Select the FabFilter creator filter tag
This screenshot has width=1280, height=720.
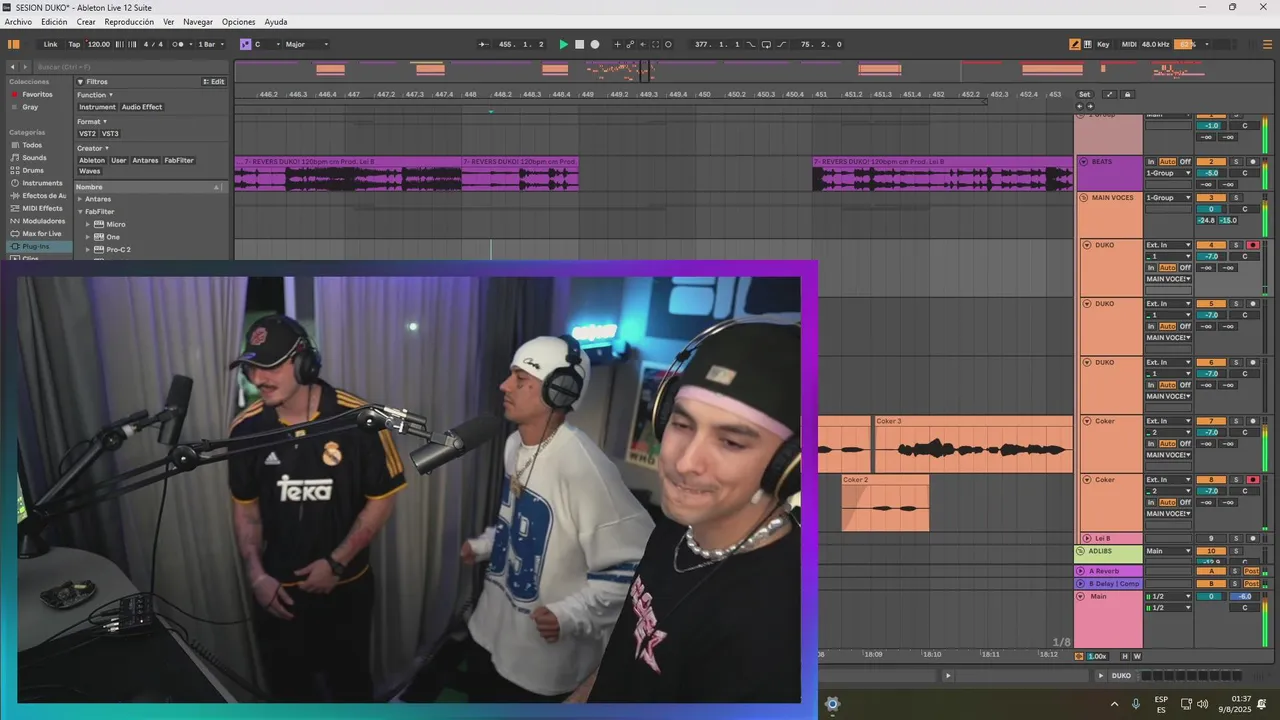[x=179, y=160]
